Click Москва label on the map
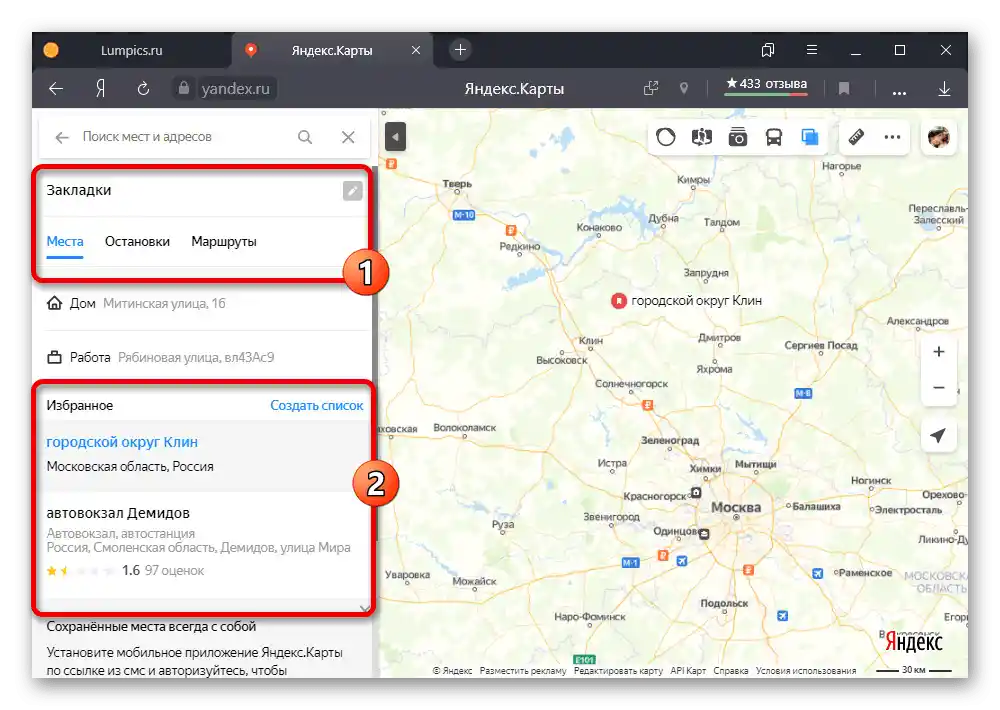Viewport: 1000px width, 710px height. pos(736,508)
